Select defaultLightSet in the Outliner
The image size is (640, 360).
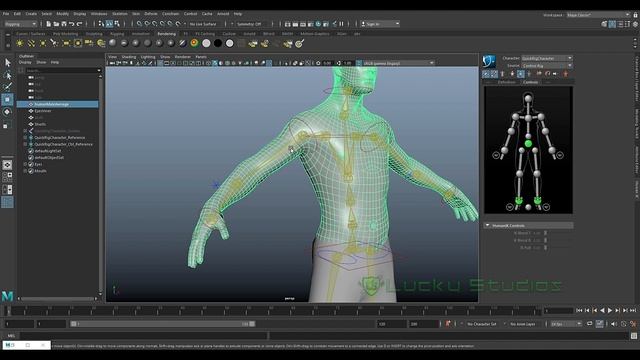(x=49, y=151)
